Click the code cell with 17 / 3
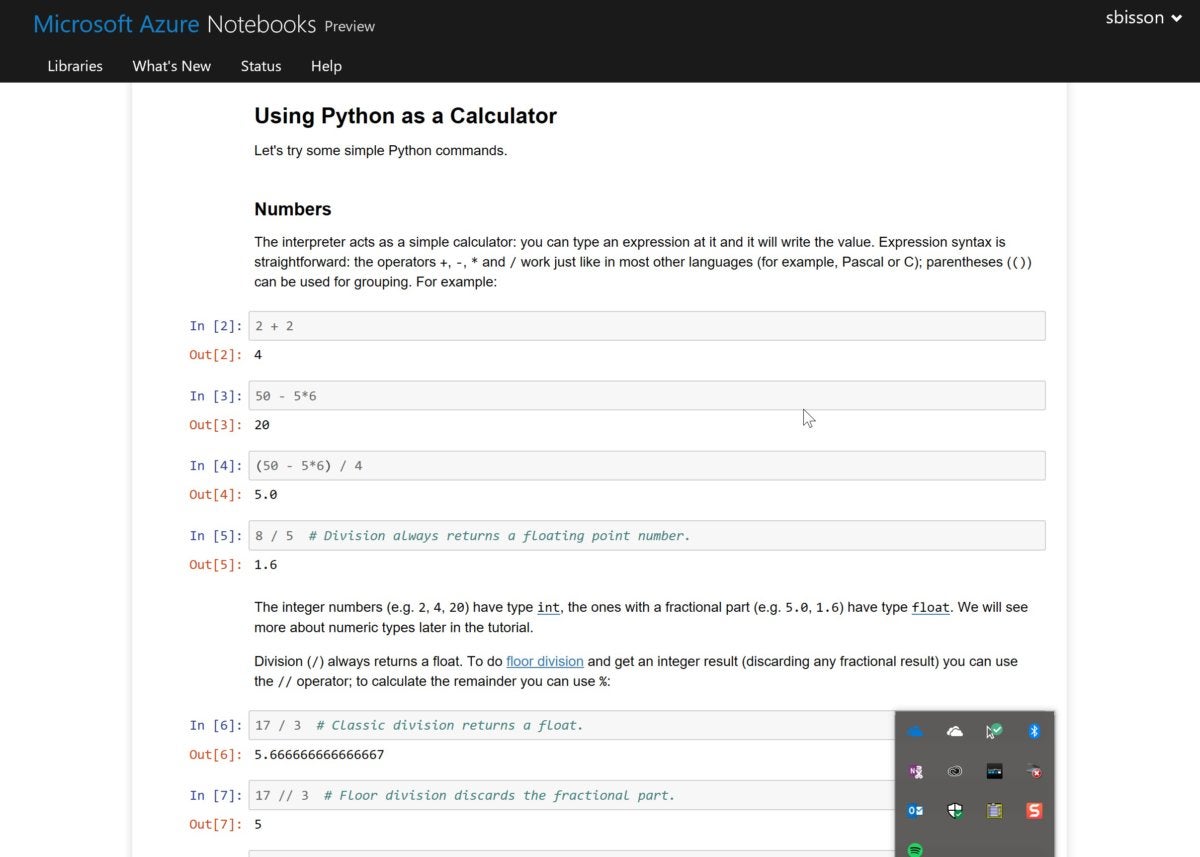This screenshot has height=857, width=1200. (x=572, y=725)
